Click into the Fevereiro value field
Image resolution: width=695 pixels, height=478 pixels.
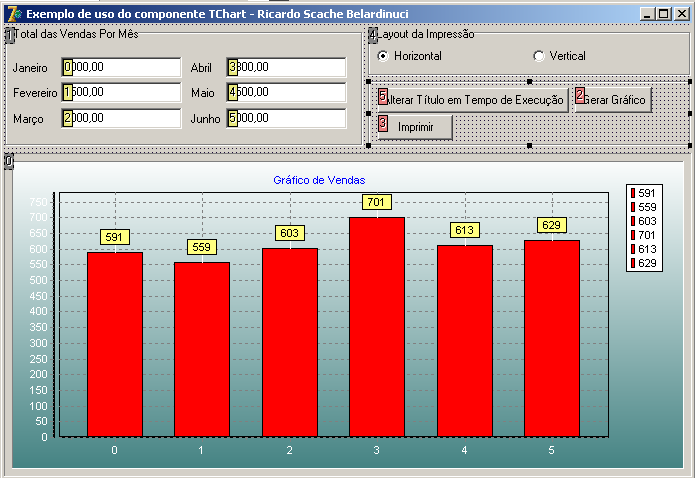120,92
